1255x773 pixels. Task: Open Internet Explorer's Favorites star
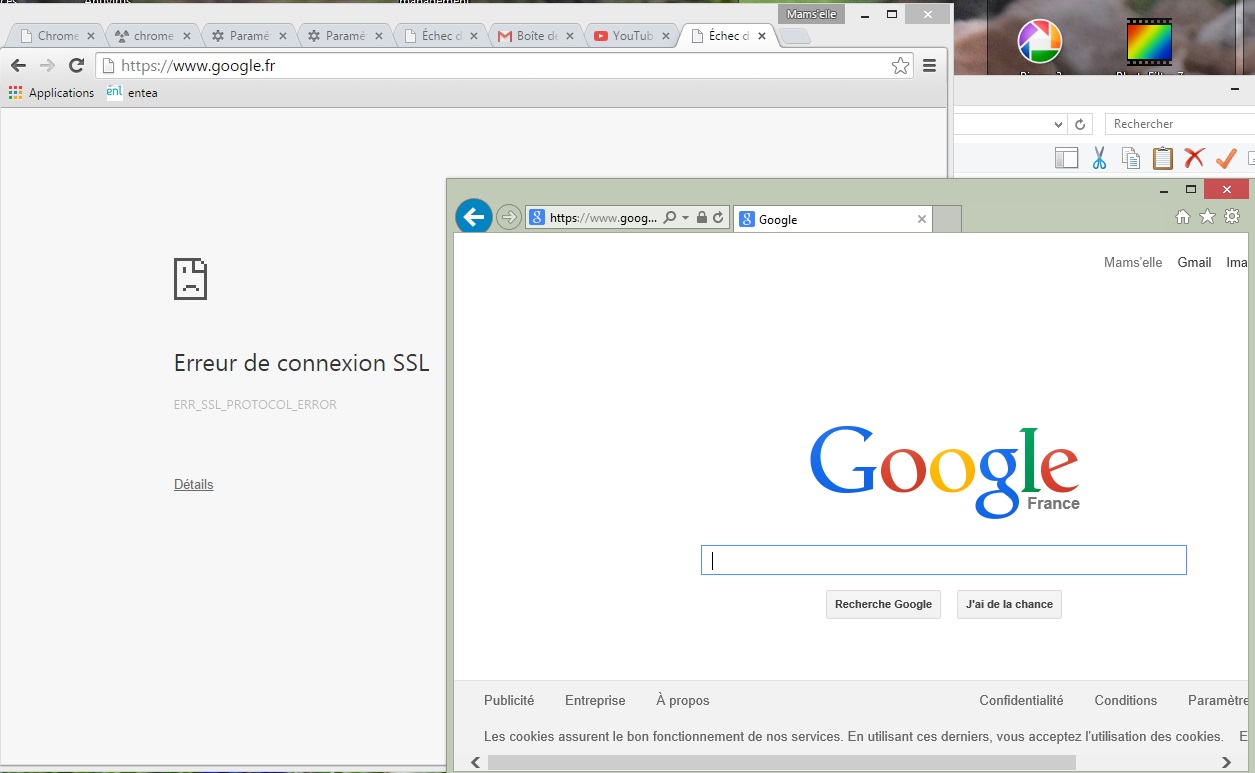click(1207, 216)
